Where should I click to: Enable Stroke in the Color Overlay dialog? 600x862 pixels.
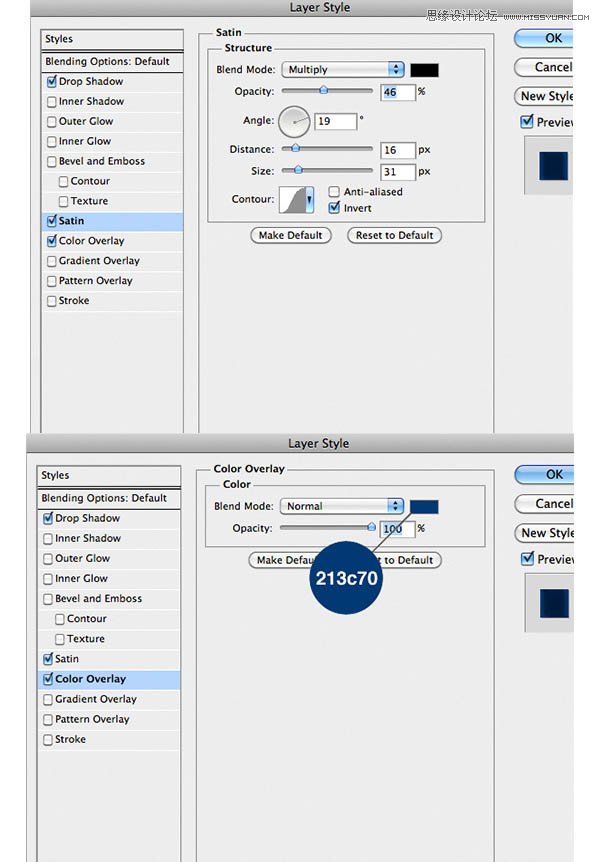click(48, 739)
